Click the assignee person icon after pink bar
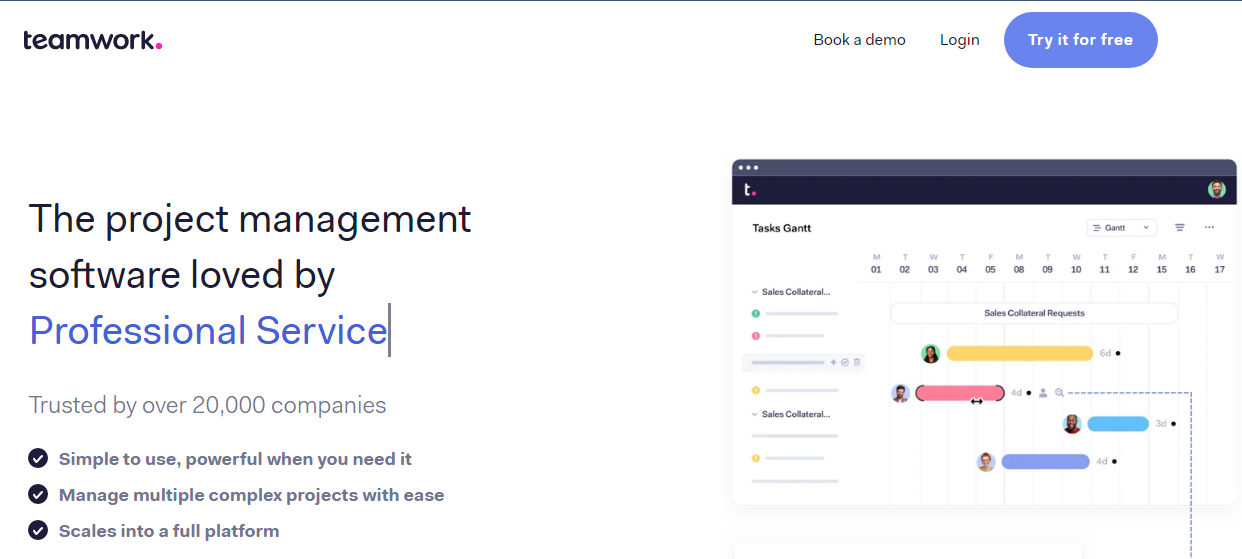1242x559 pixels. (x=1043, y=393)
